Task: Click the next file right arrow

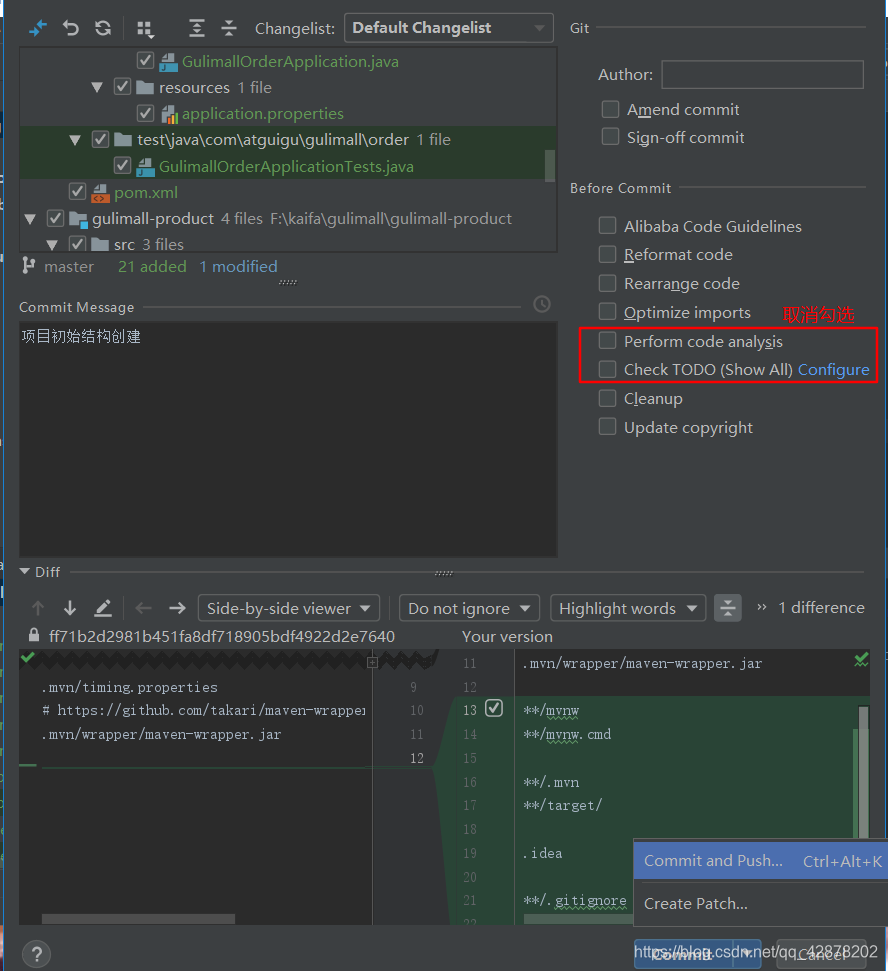Action: pos(177,608)
